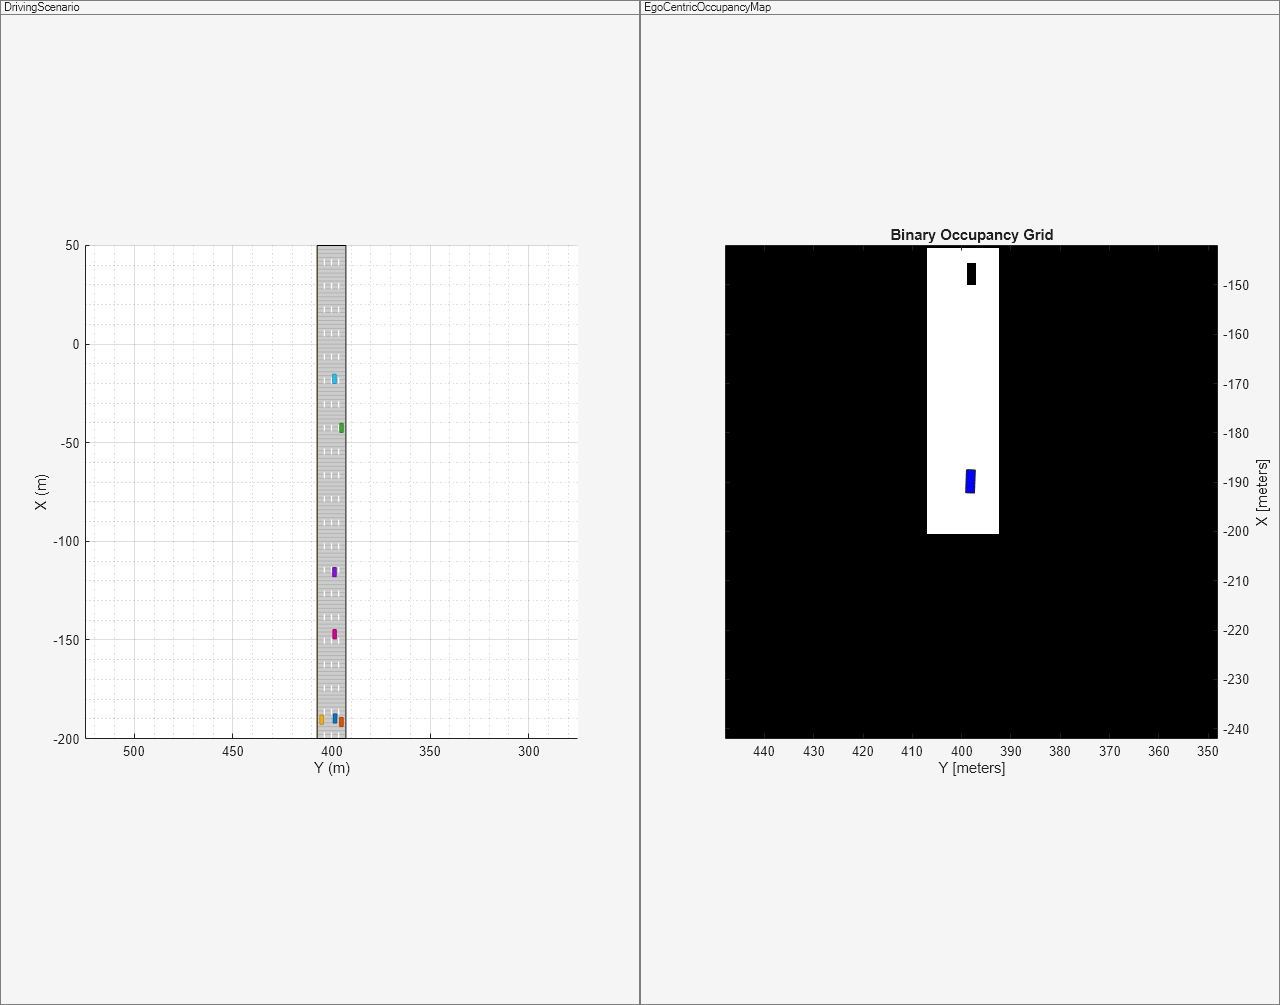
Task: Click the -200 tick label on occupancy grid axis
Action: [1234, 531]
